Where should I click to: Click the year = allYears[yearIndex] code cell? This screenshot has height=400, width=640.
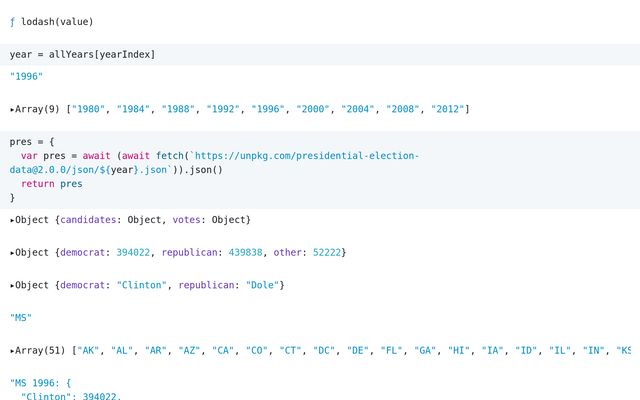(x=82, y=54)
